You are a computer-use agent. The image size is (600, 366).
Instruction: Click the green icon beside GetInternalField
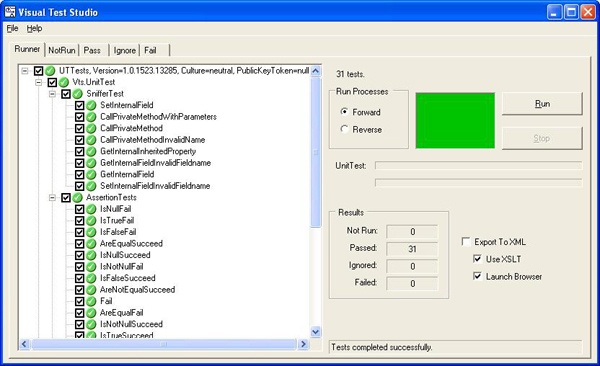pos(91,175)
